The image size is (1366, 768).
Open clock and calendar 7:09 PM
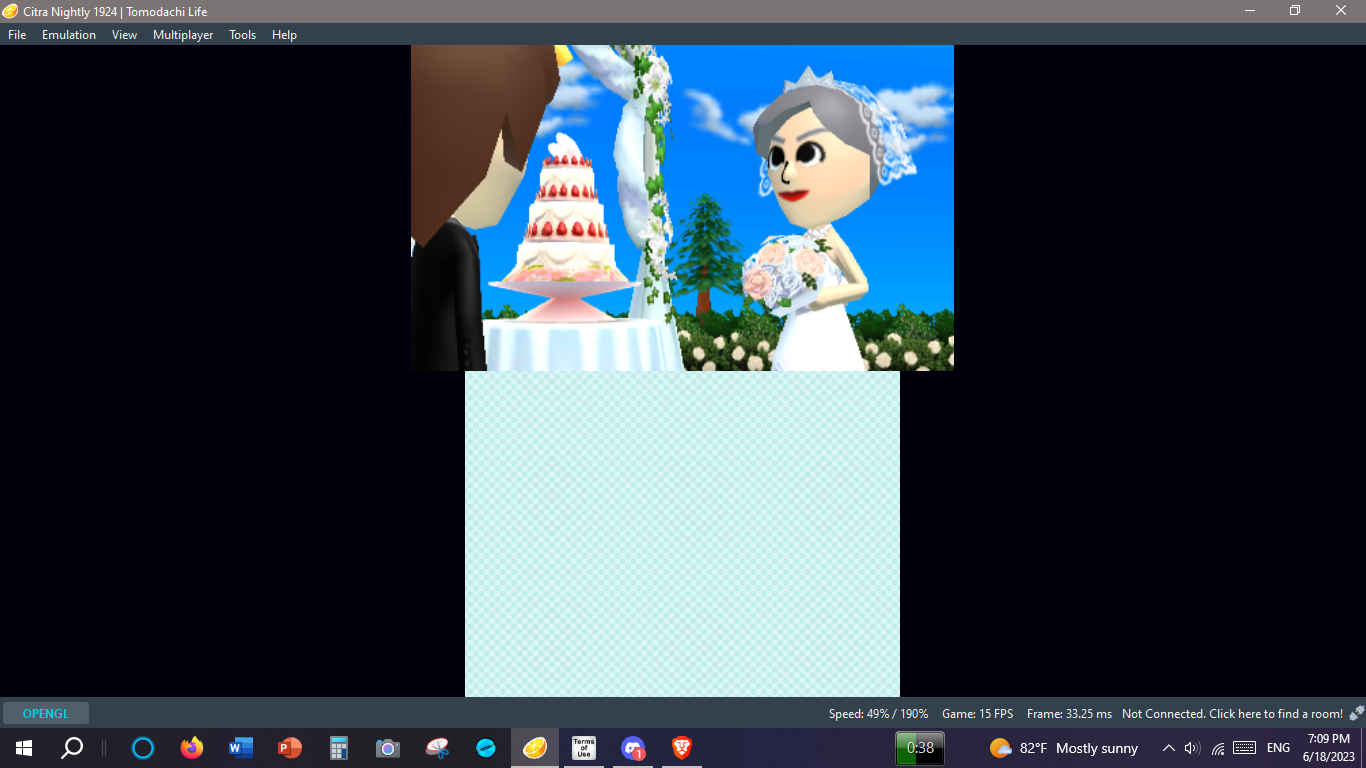pos(1329,748)
